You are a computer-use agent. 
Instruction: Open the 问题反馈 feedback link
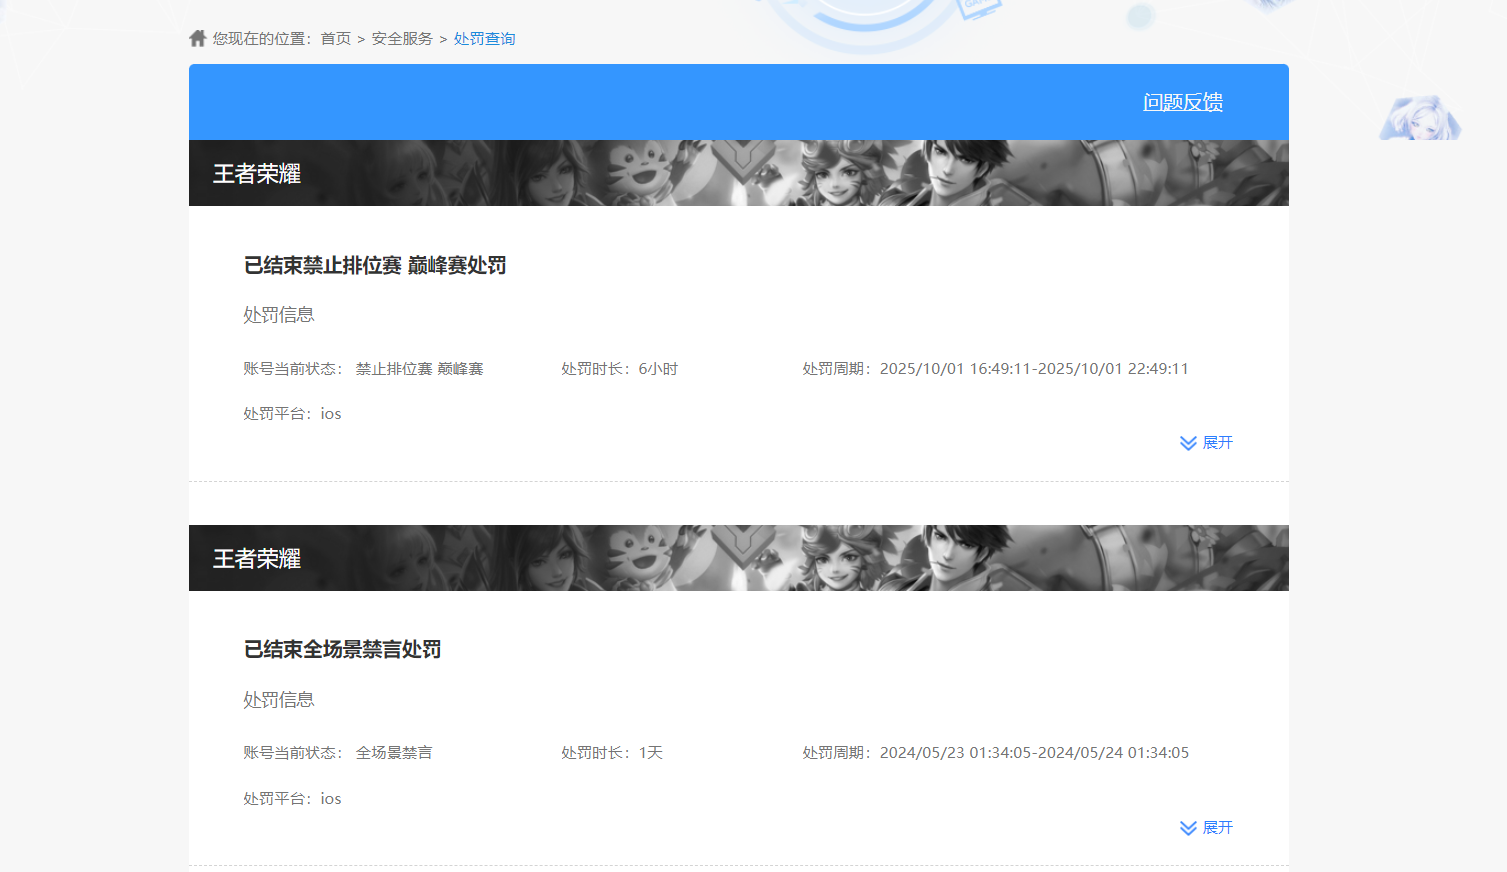coord(1183,102)
